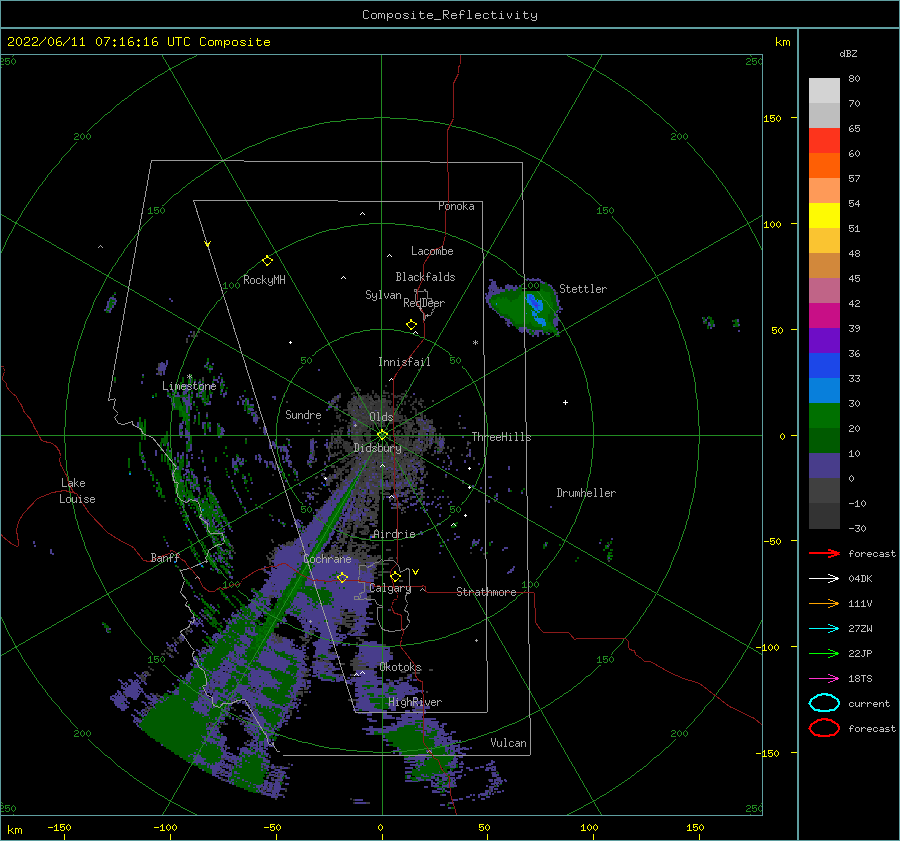Screen dimensions: 900x841
Task: Select the magenta swatch between 39 and 42 dBZ
Action: click(x=824, y=315)
